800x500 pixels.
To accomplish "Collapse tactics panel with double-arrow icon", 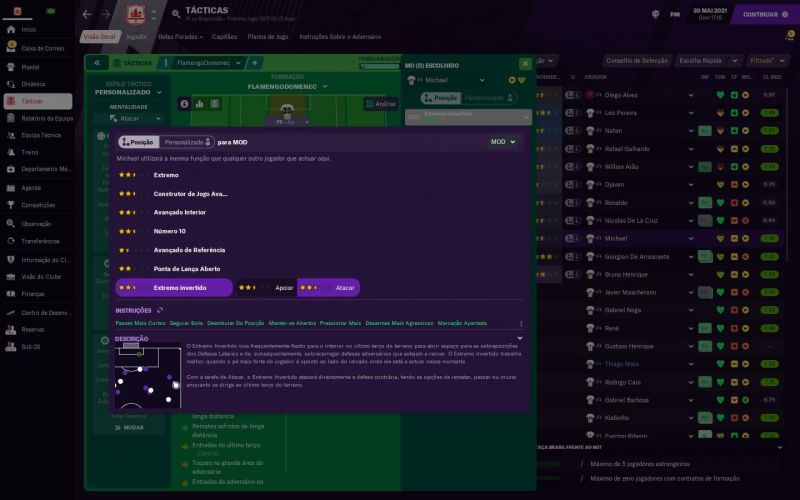I will point(97,63).
